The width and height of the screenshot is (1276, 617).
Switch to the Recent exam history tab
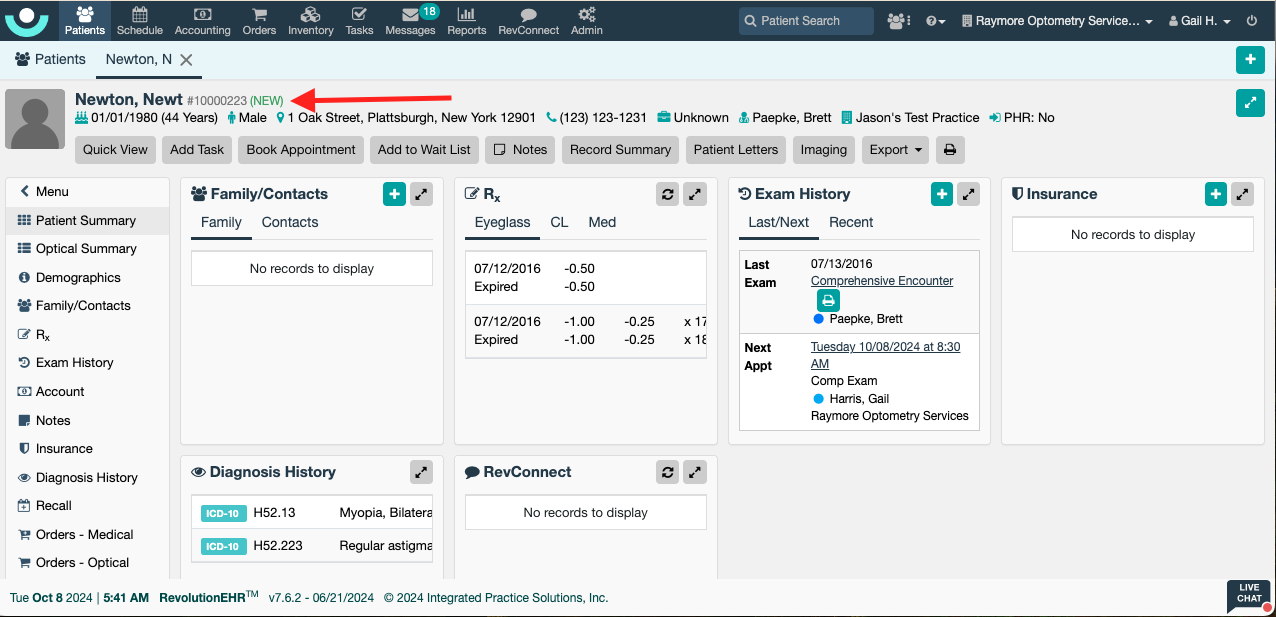coord(851,222)
